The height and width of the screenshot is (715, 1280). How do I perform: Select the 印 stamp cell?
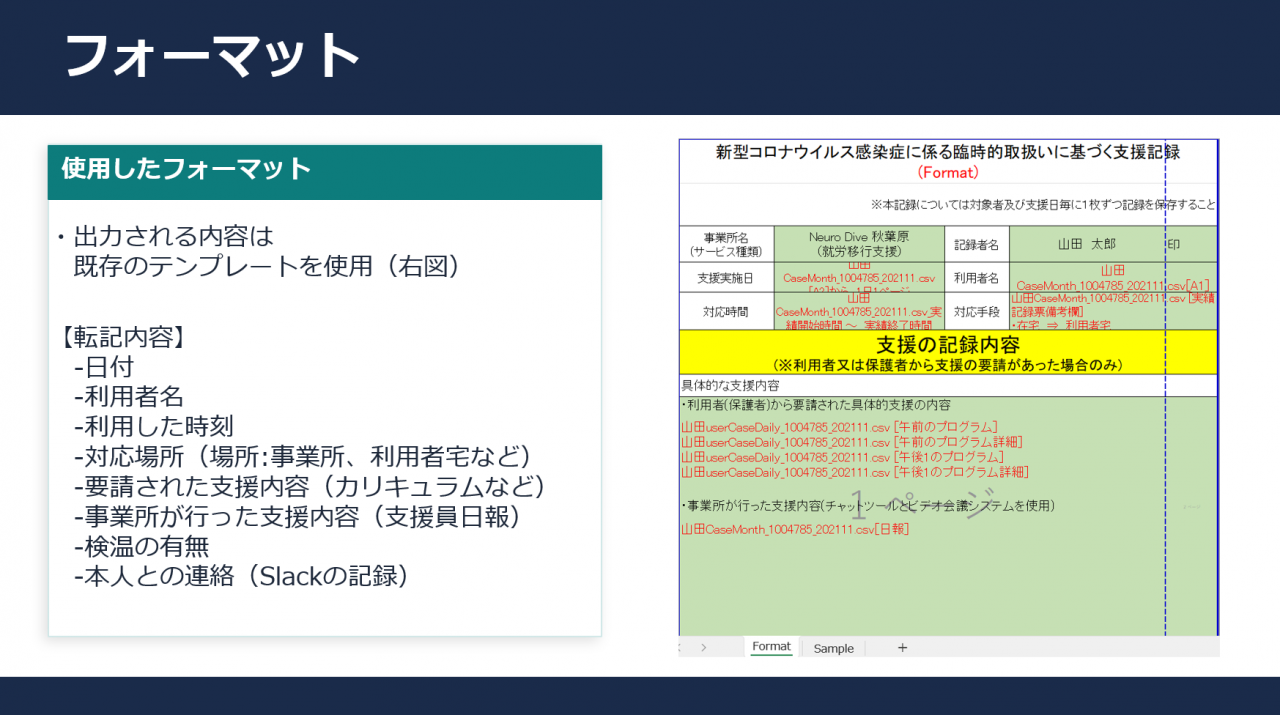click(x=1173, y=244)
